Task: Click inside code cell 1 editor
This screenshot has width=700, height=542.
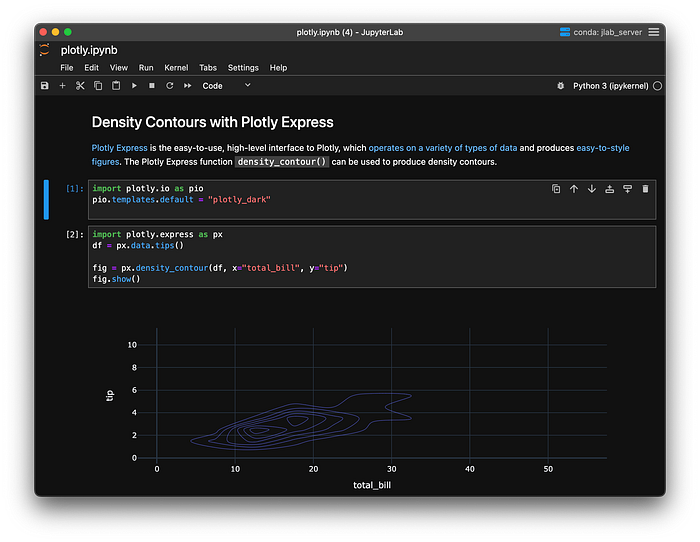Action: 372,200
